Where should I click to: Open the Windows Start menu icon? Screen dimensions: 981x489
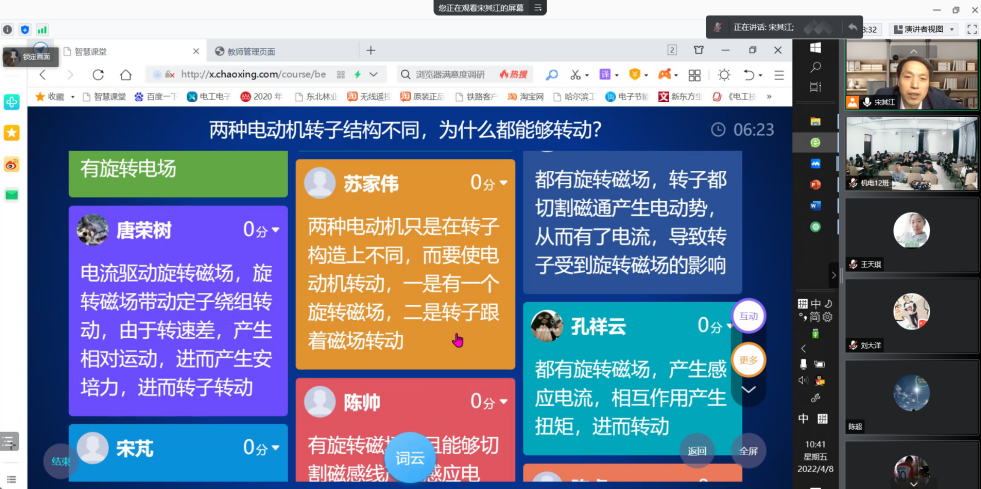pyautogui.click(x=815, y=48)
